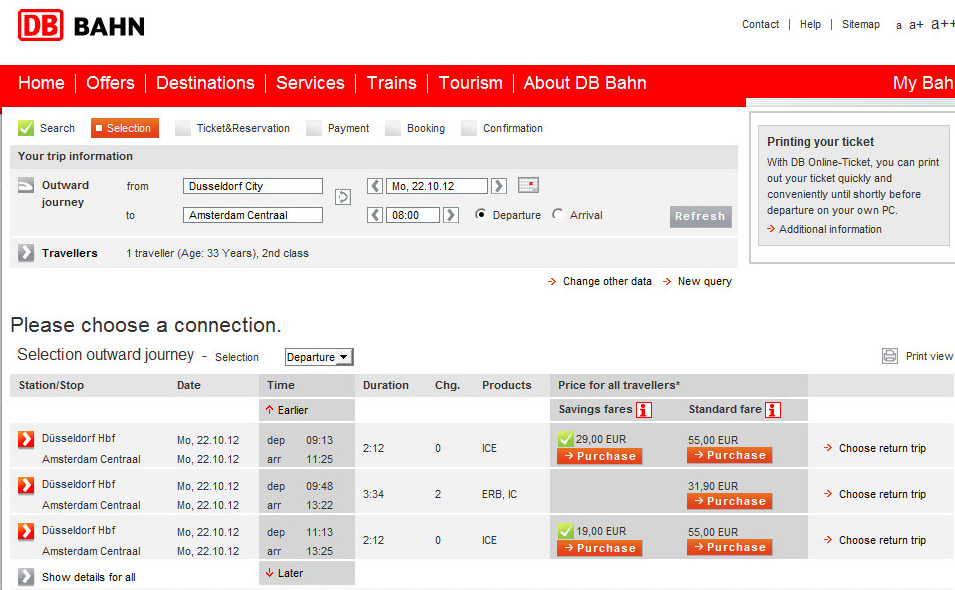This screenshot has width=955, height=590.
Task: Open Savings fares info icon
Action: [x=644, y=410]
